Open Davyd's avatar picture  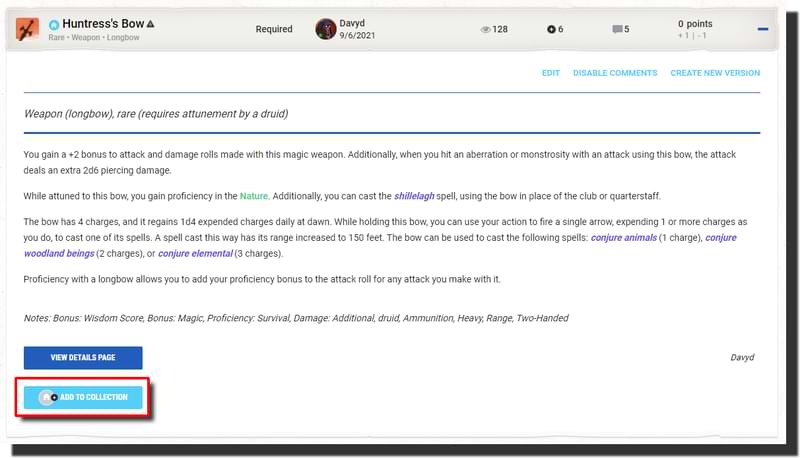[326, 29]
